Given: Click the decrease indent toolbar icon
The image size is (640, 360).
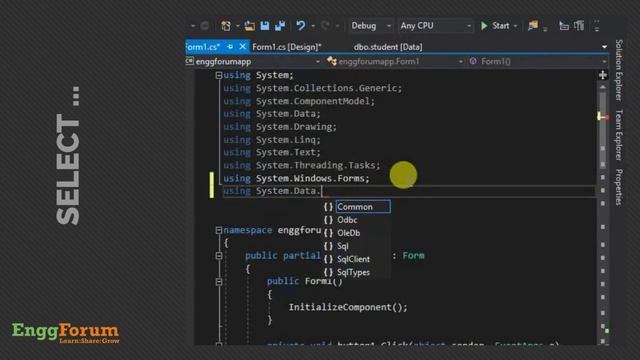Looking at the screenshot, I should point(564,26).
